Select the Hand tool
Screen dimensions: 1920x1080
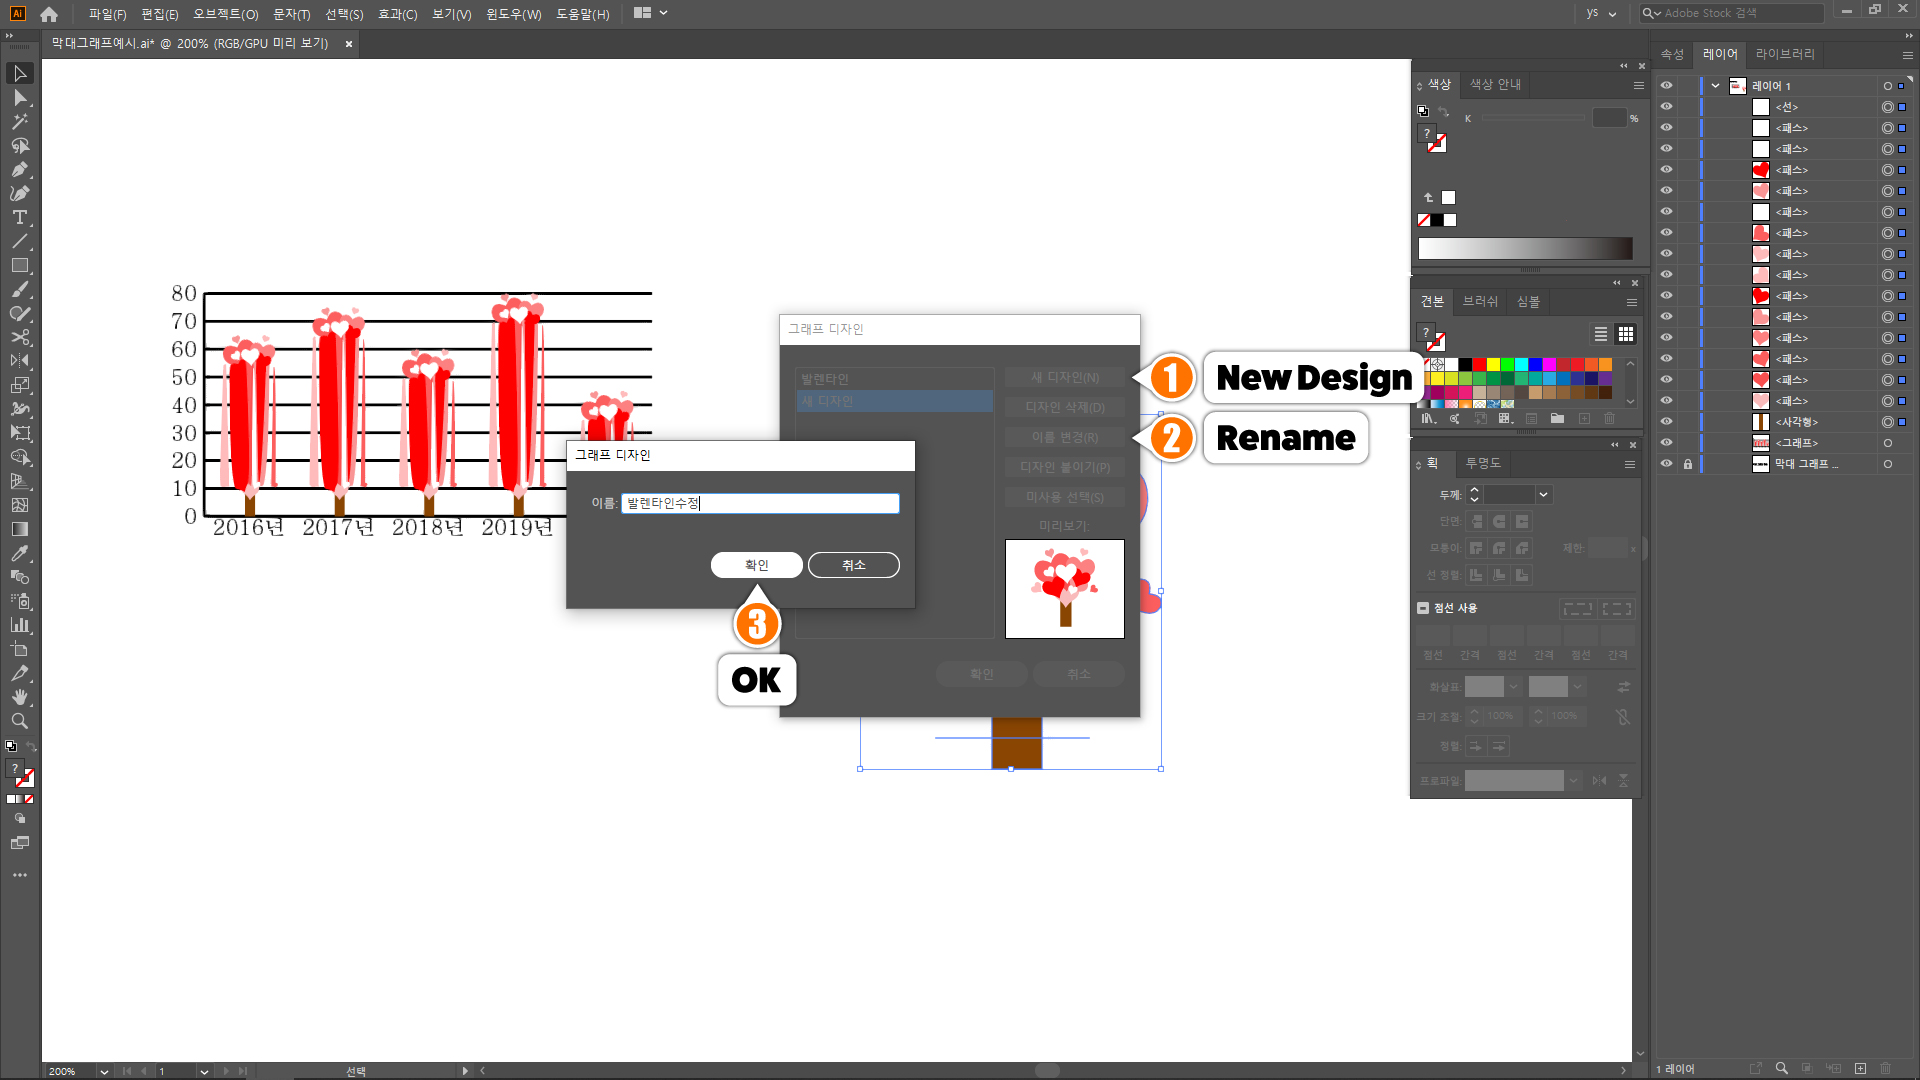pyautogui.click(x=19, y=697)
